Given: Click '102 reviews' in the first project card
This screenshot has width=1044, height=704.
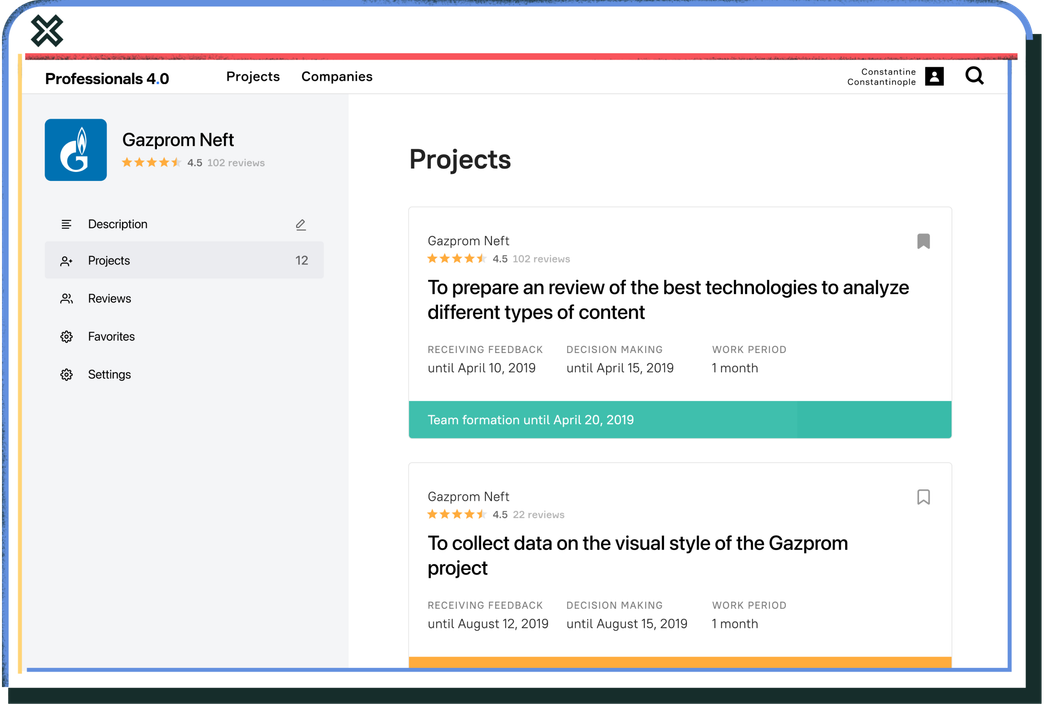Looking at the screenshot, I should coord(541,259).
